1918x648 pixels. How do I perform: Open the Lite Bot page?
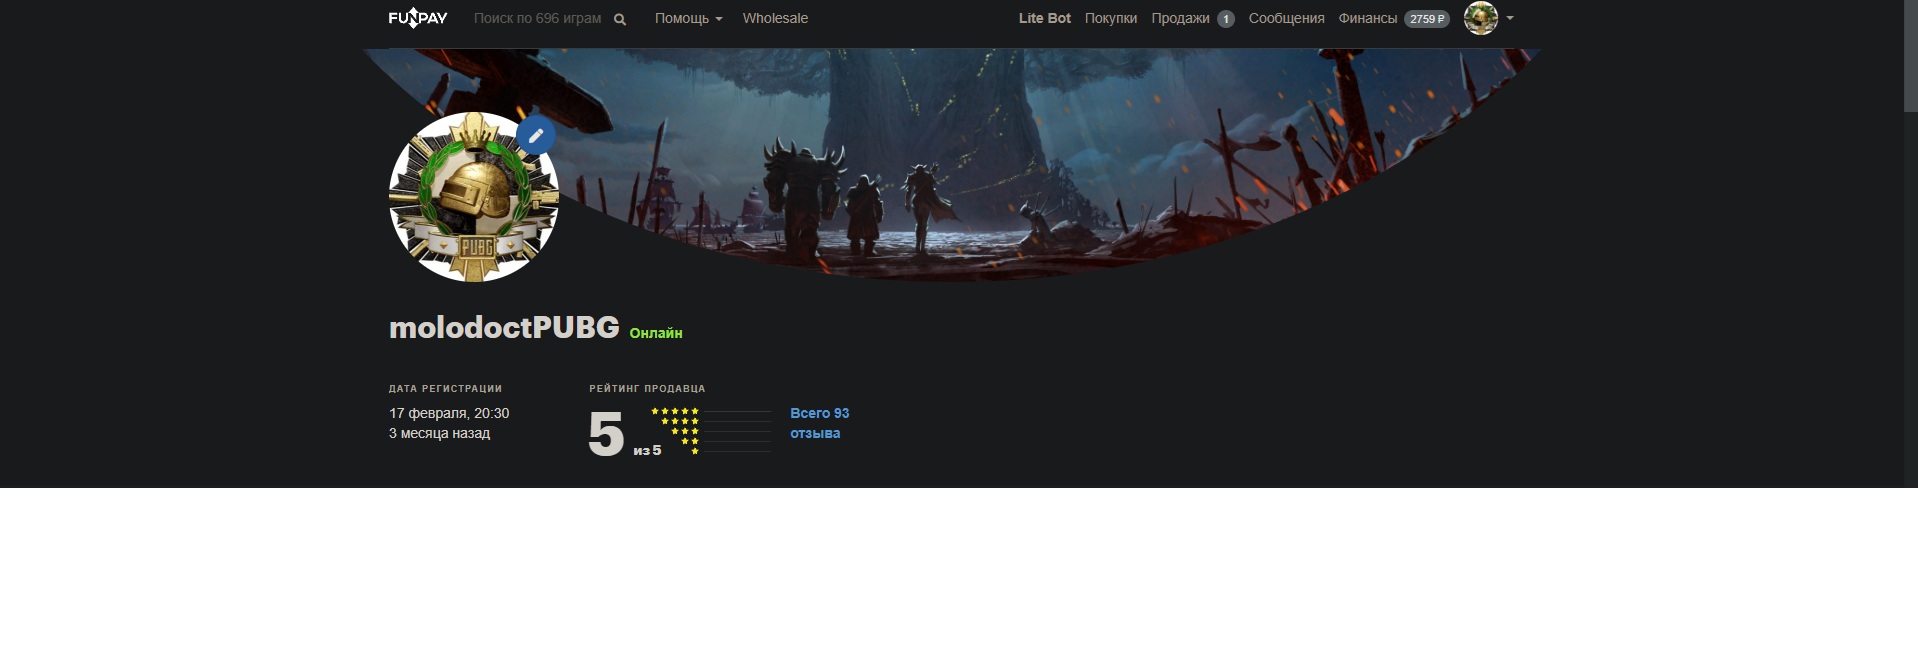click(x=1044, y=18)
